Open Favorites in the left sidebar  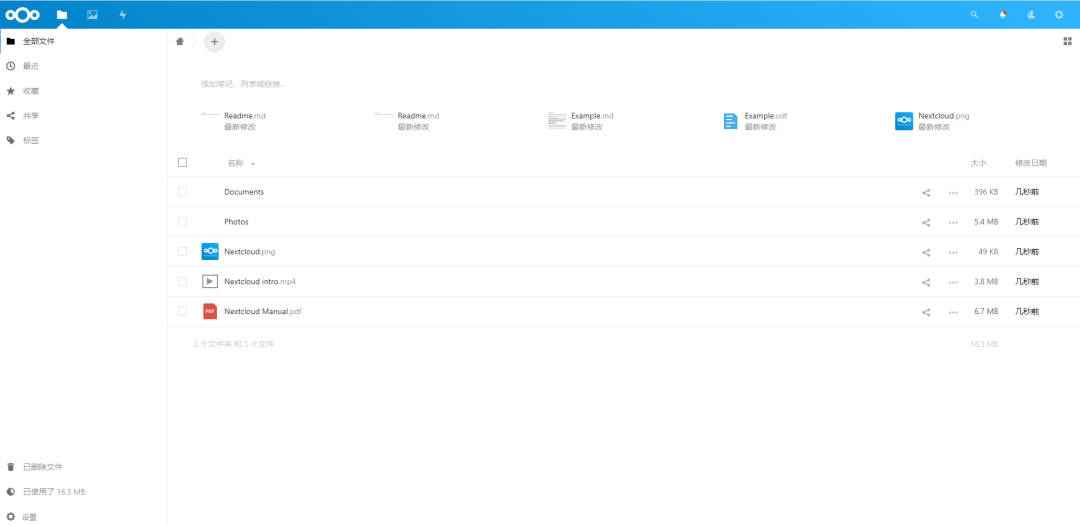(x=31, y=91)
